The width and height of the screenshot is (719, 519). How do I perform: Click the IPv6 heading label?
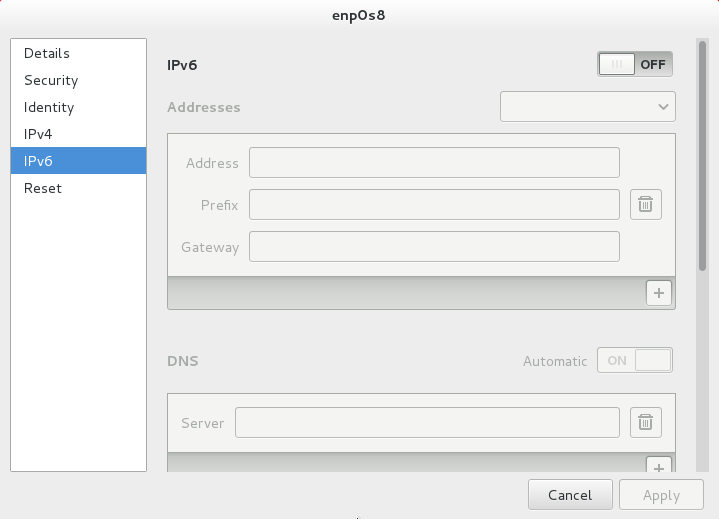pyautogui.click(x=182, y=65)
